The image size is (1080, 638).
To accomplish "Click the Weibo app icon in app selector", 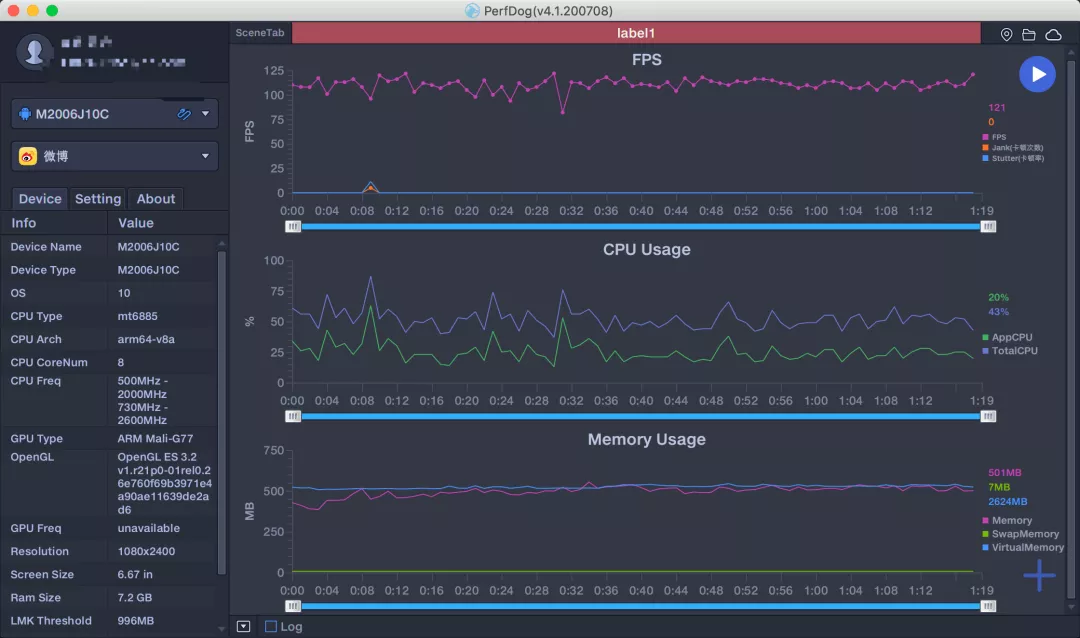I will [x=28, y=156].
